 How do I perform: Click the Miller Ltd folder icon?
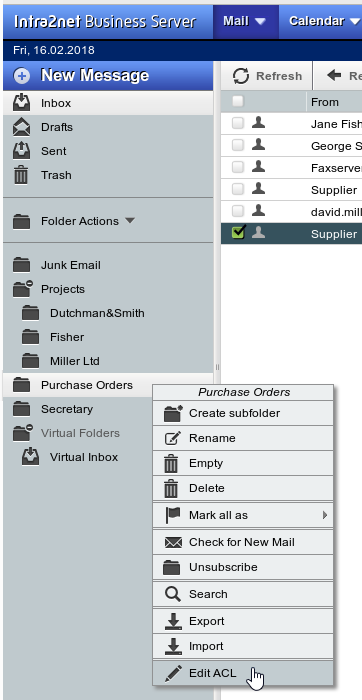30,361
